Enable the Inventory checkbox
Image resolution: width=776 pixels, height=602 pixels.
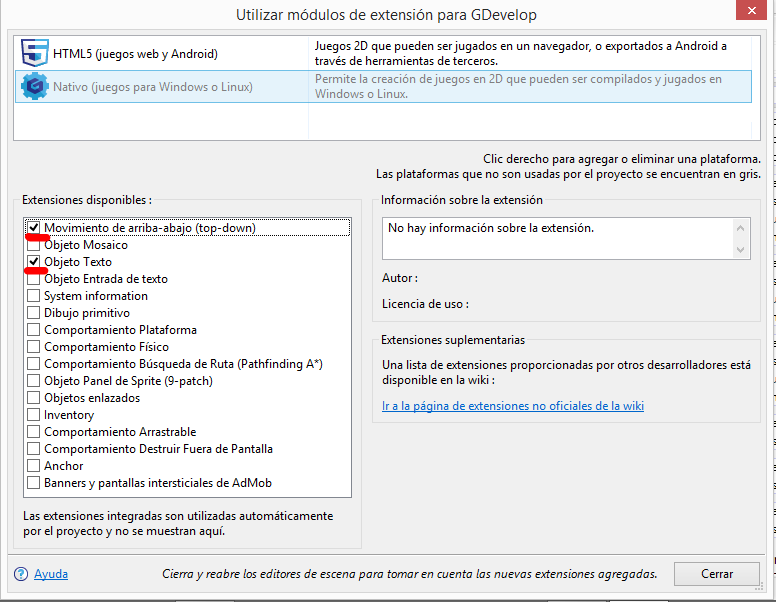34,414
